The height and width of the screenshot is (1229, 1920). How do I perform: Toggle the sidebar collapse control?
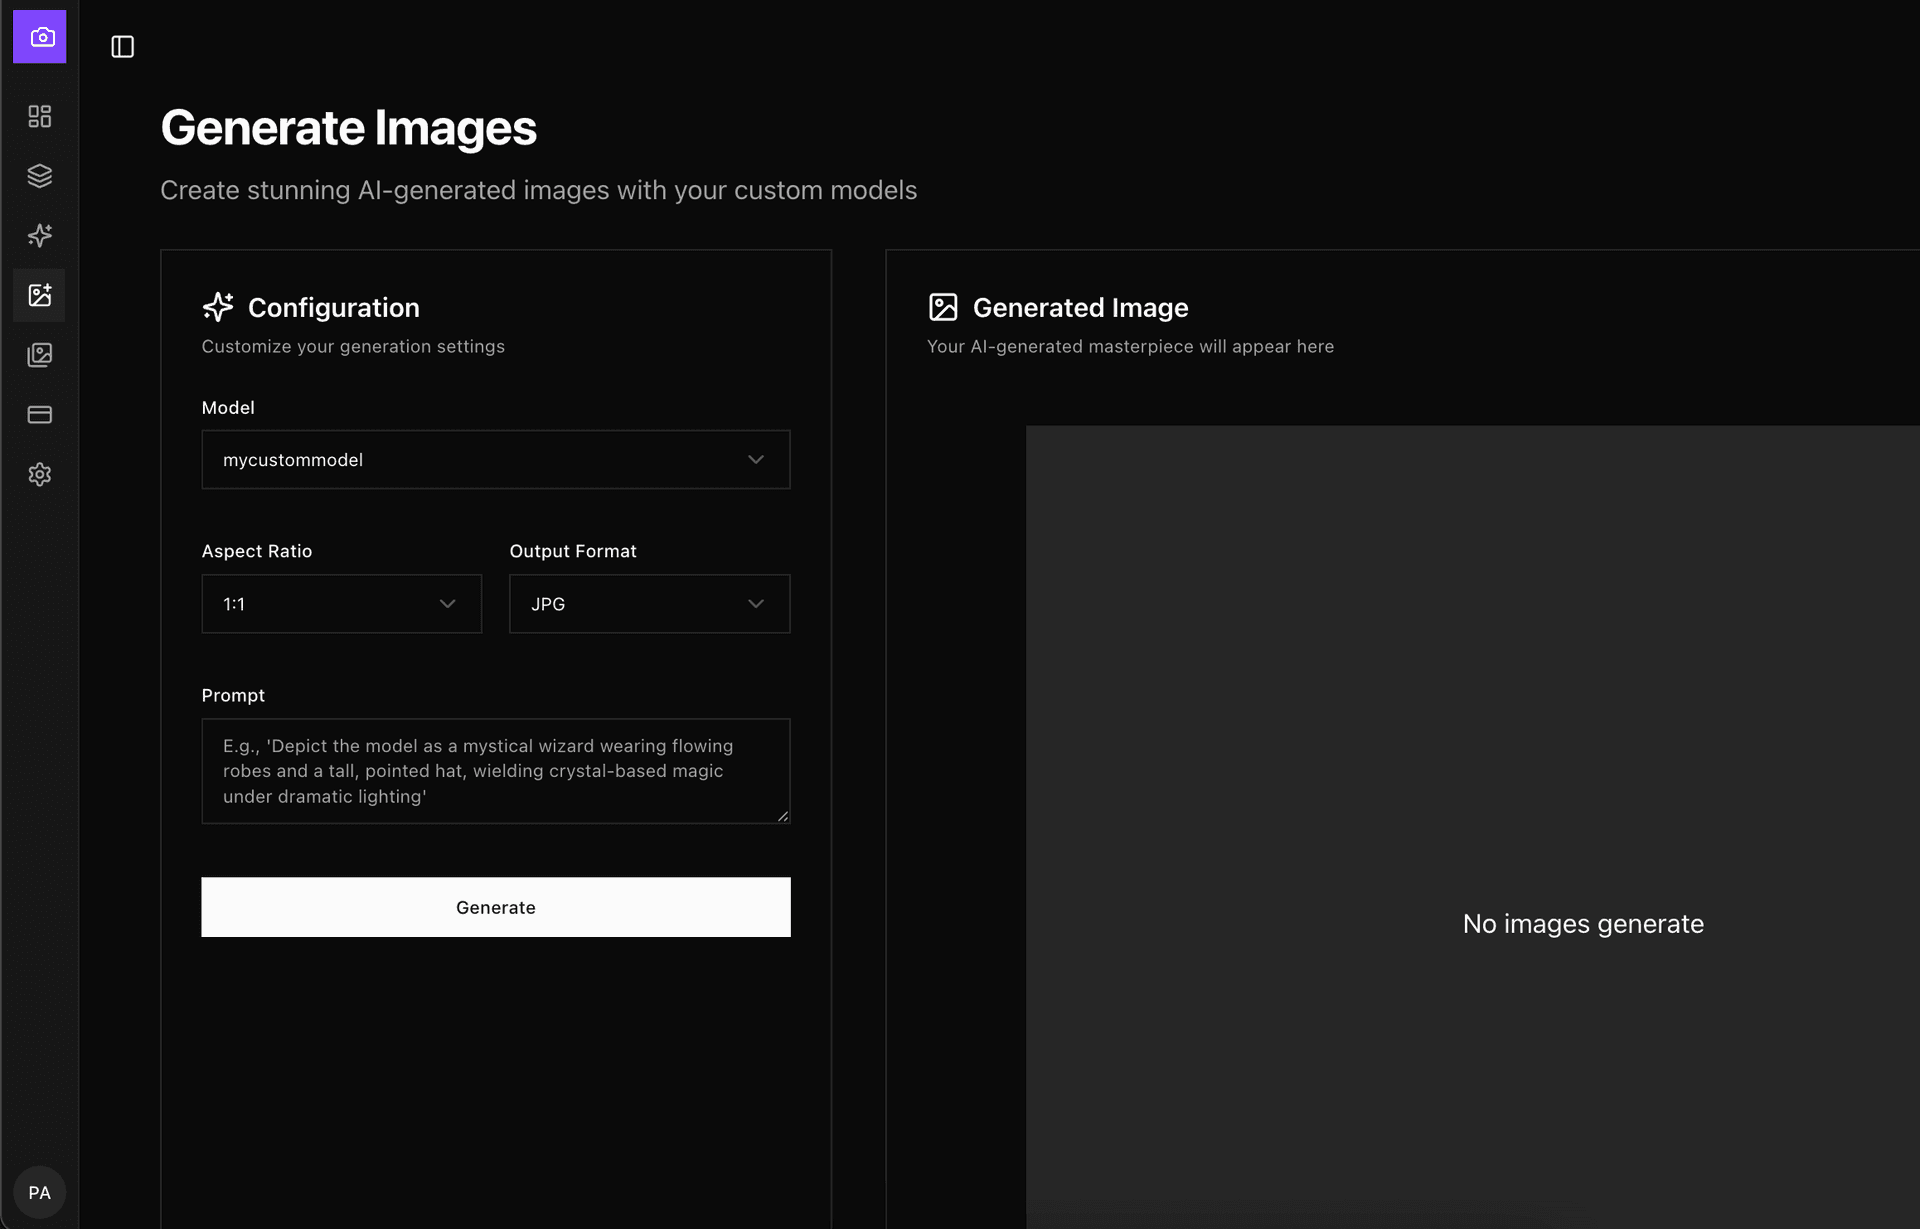(123, 47)
